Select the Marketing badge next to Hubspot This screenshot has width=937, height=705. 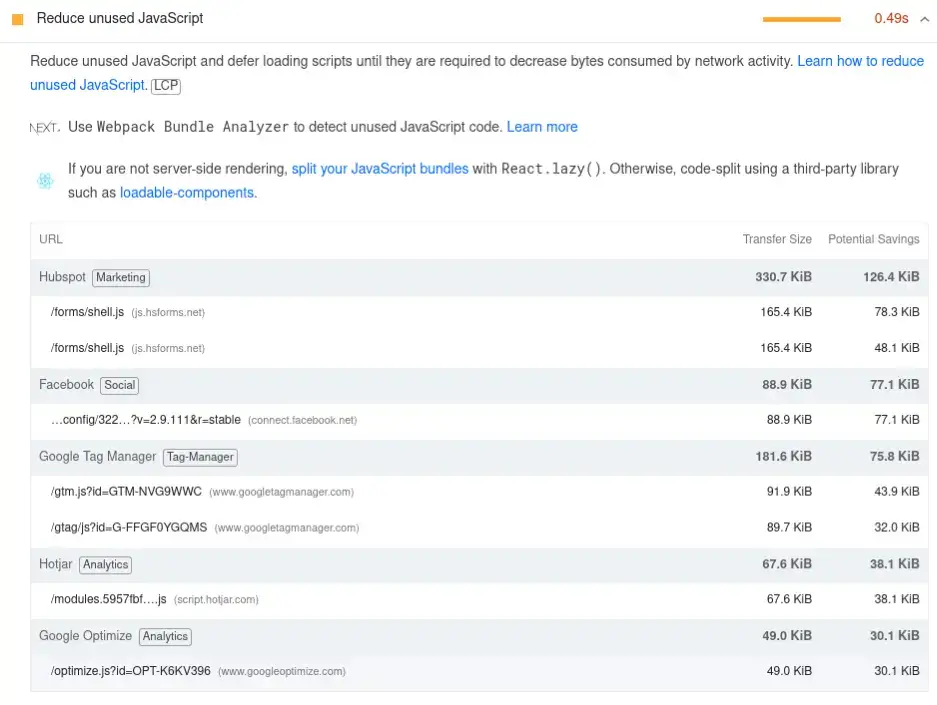click(120, 278)
